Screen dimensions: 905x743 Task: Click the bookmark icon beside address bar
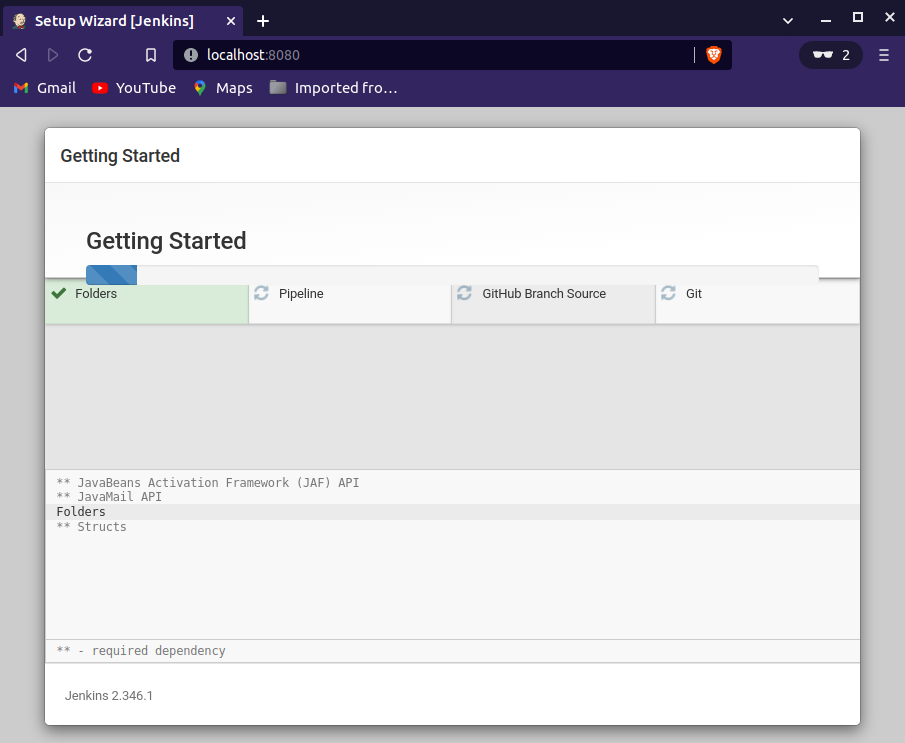(x=151, y=55)
